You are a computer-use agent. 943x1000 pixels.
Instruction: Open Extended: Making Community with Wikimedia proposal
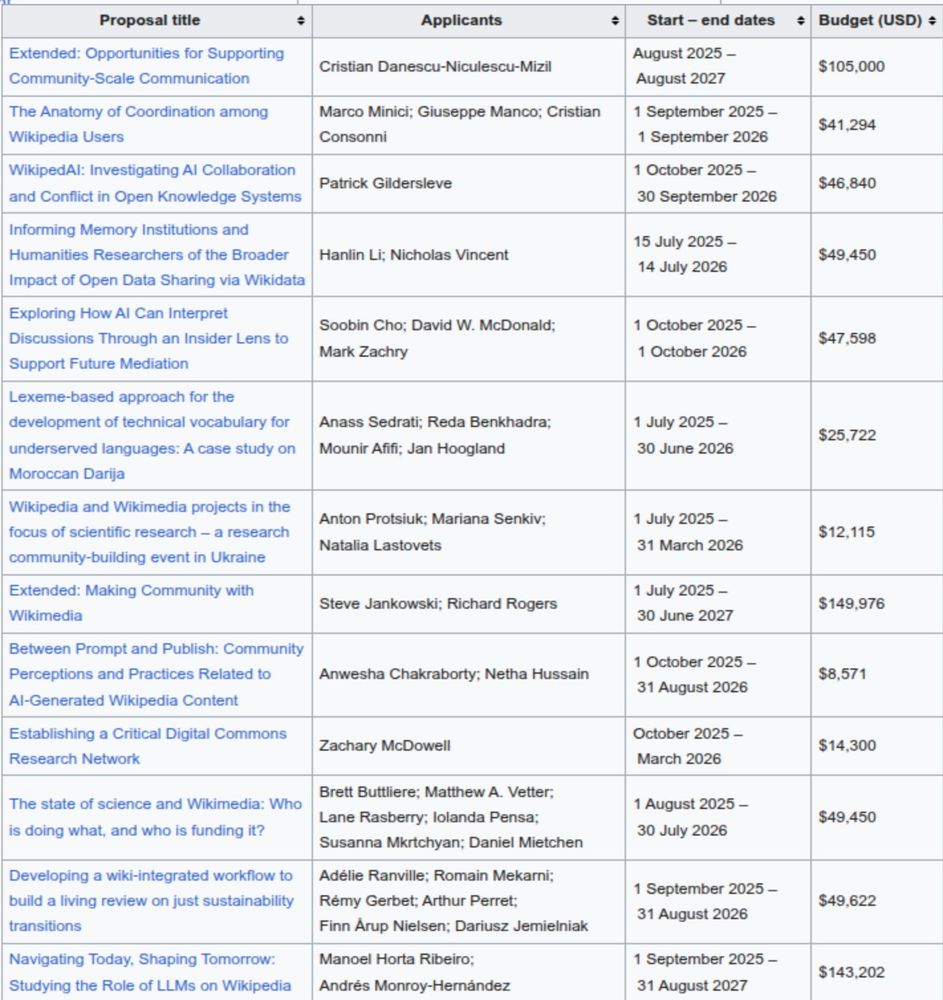coord(131,603)
